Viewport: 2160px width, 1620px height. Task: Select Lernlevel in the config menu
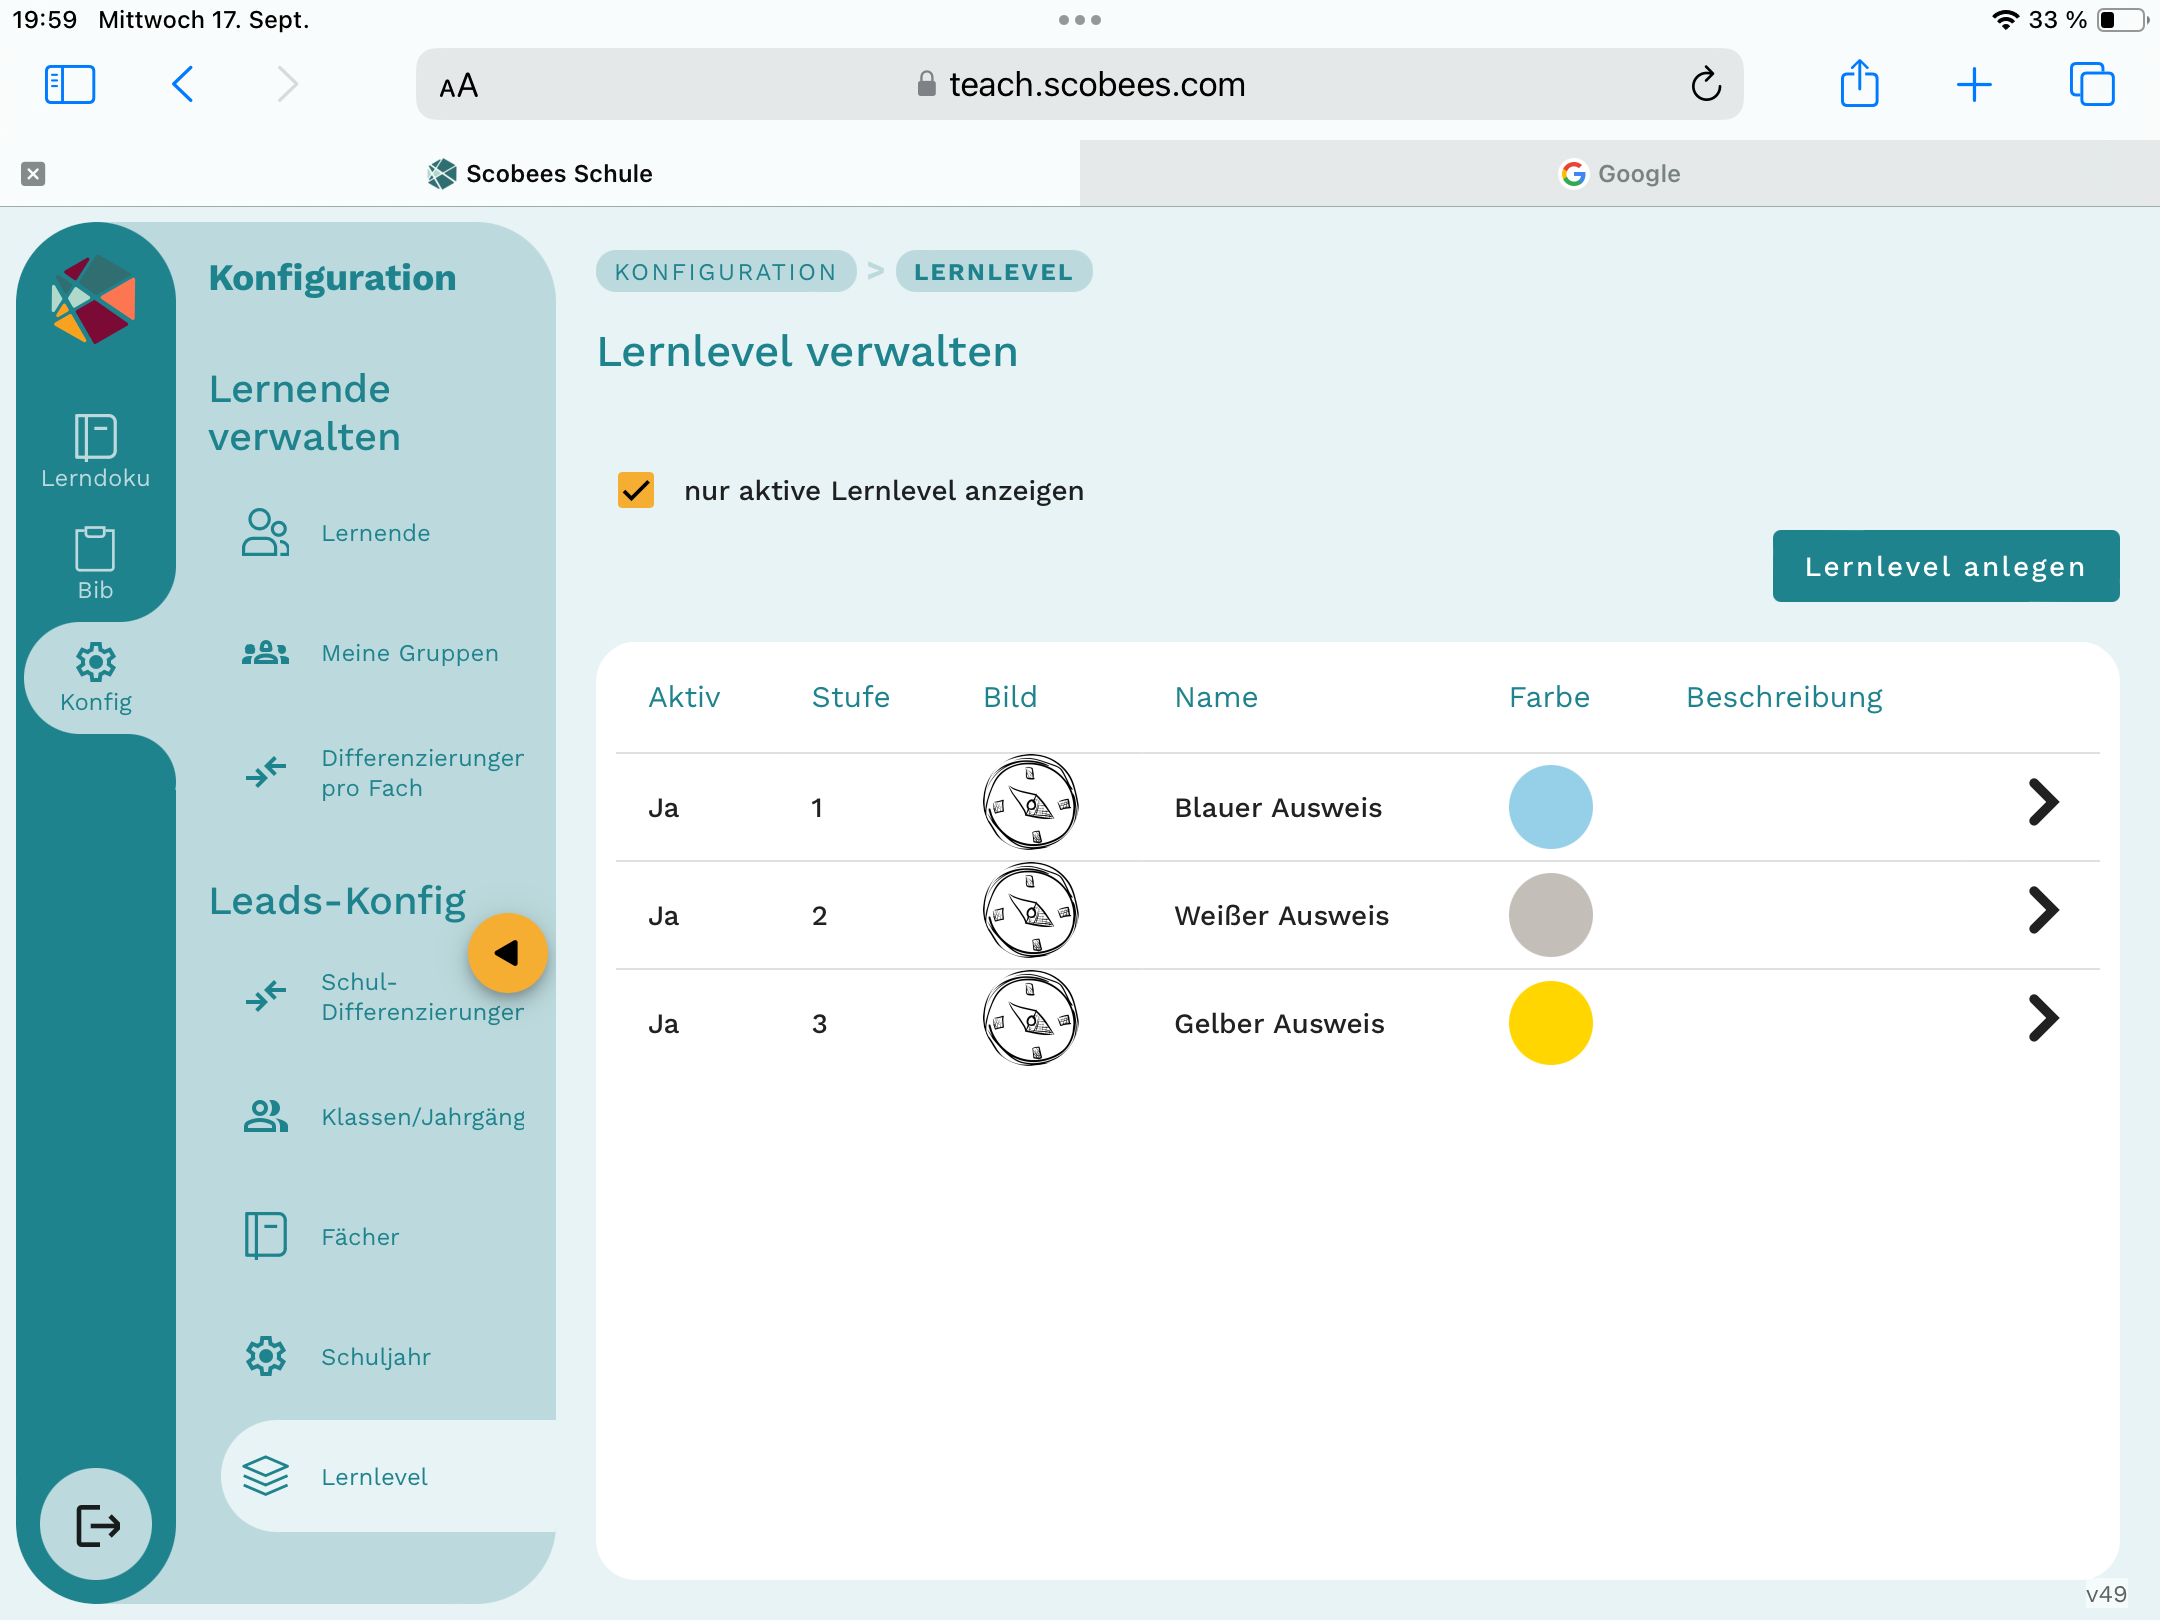(374, 1476)
